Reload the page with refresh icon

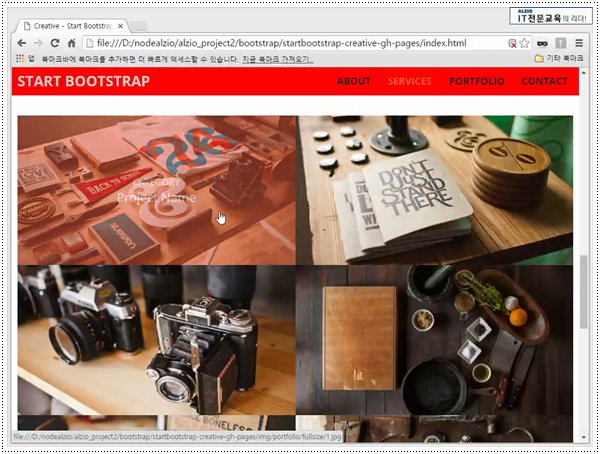pyautogui.click(x=55, y=43)
